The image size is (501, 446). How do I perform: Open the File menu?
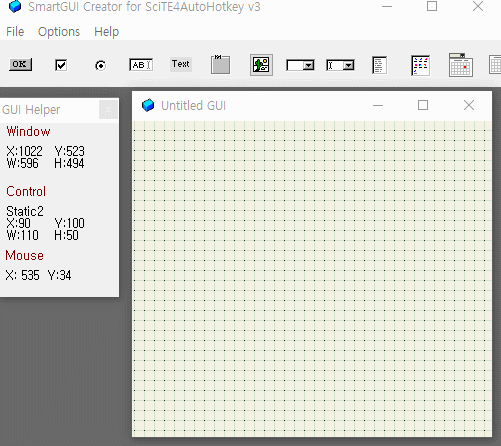click(x=15, y=32)
